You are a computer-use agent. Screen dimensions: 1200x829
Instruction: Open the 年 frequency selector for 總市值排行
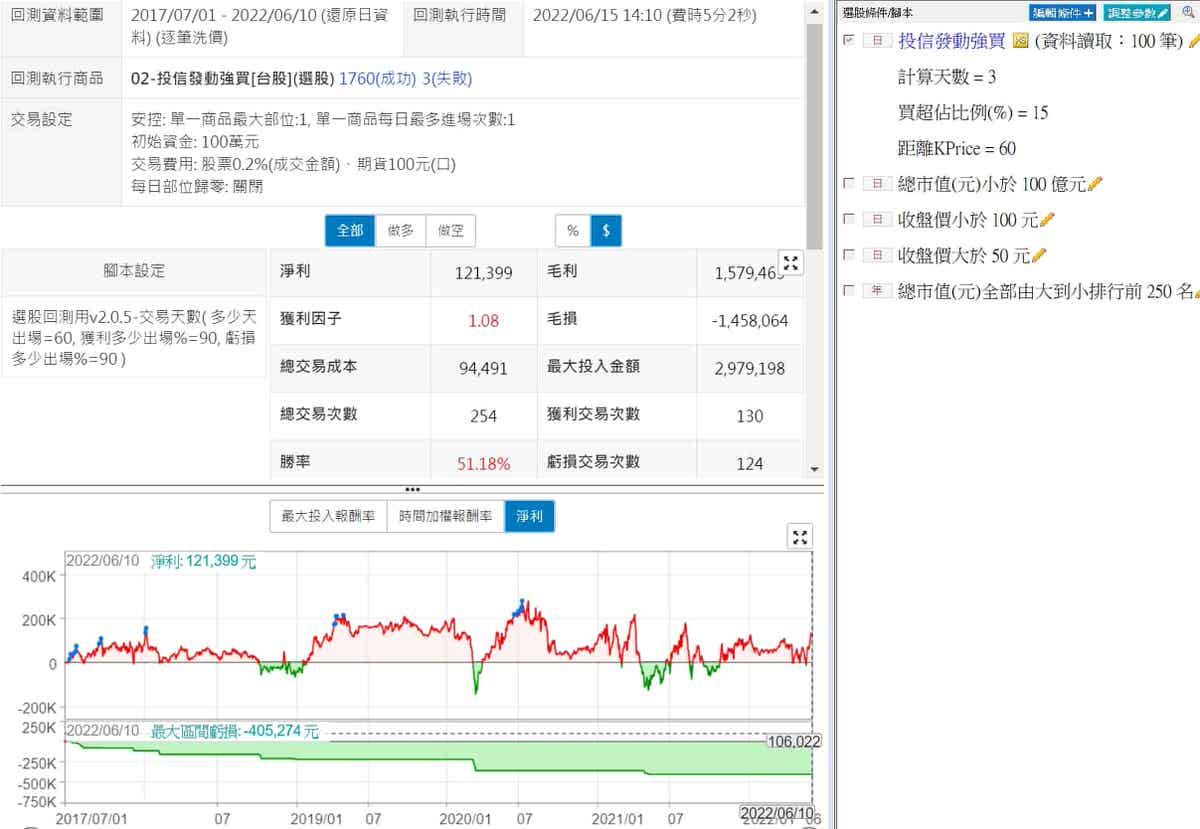click(x=877, y=292)
